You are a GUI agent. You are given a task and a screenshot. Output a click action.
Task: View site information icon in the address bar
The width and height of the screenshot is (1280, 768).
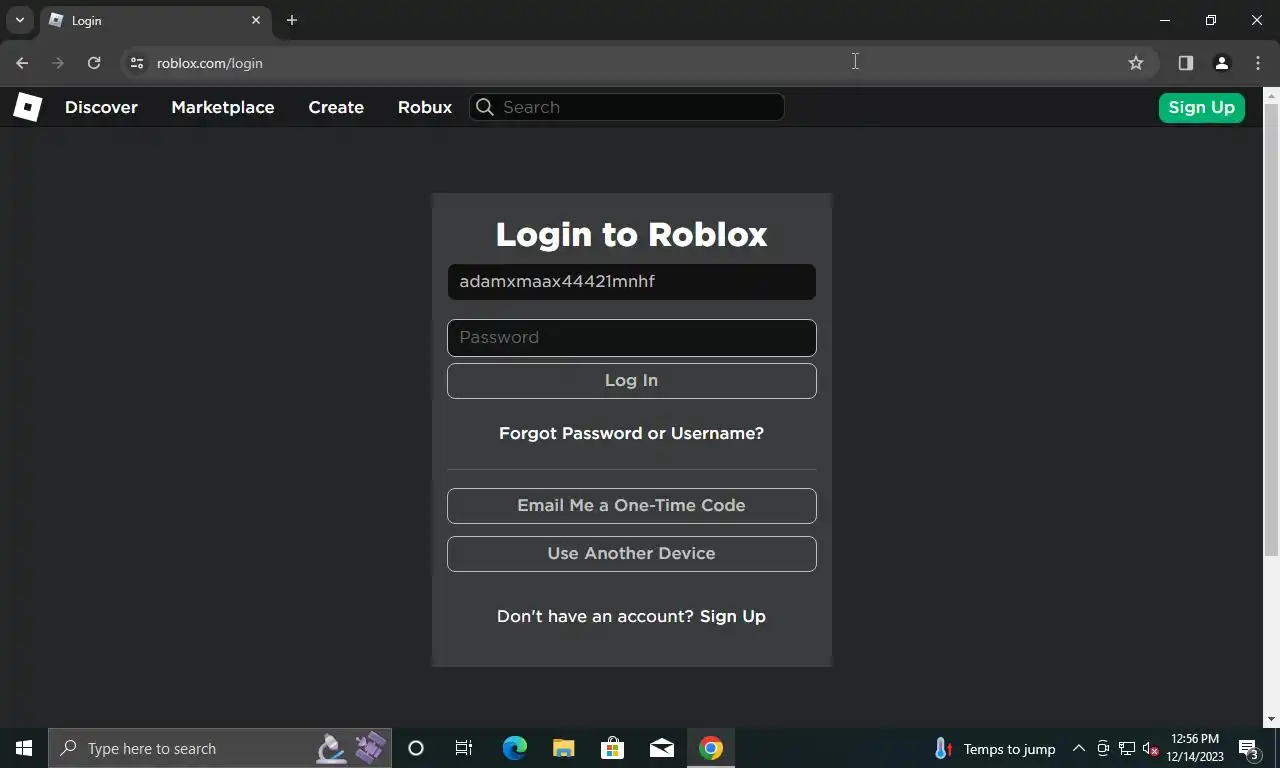click(137, 63)
